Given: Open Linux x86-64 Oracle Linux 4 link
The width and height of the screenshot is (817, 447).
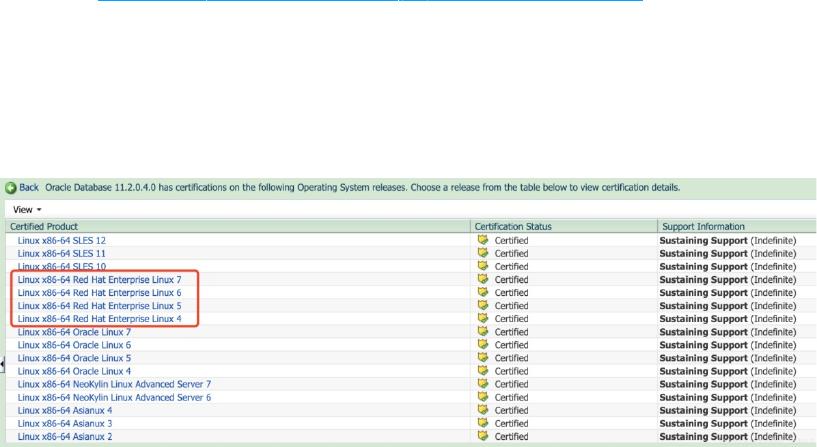Looking at the screenshot, I should 74,371.
